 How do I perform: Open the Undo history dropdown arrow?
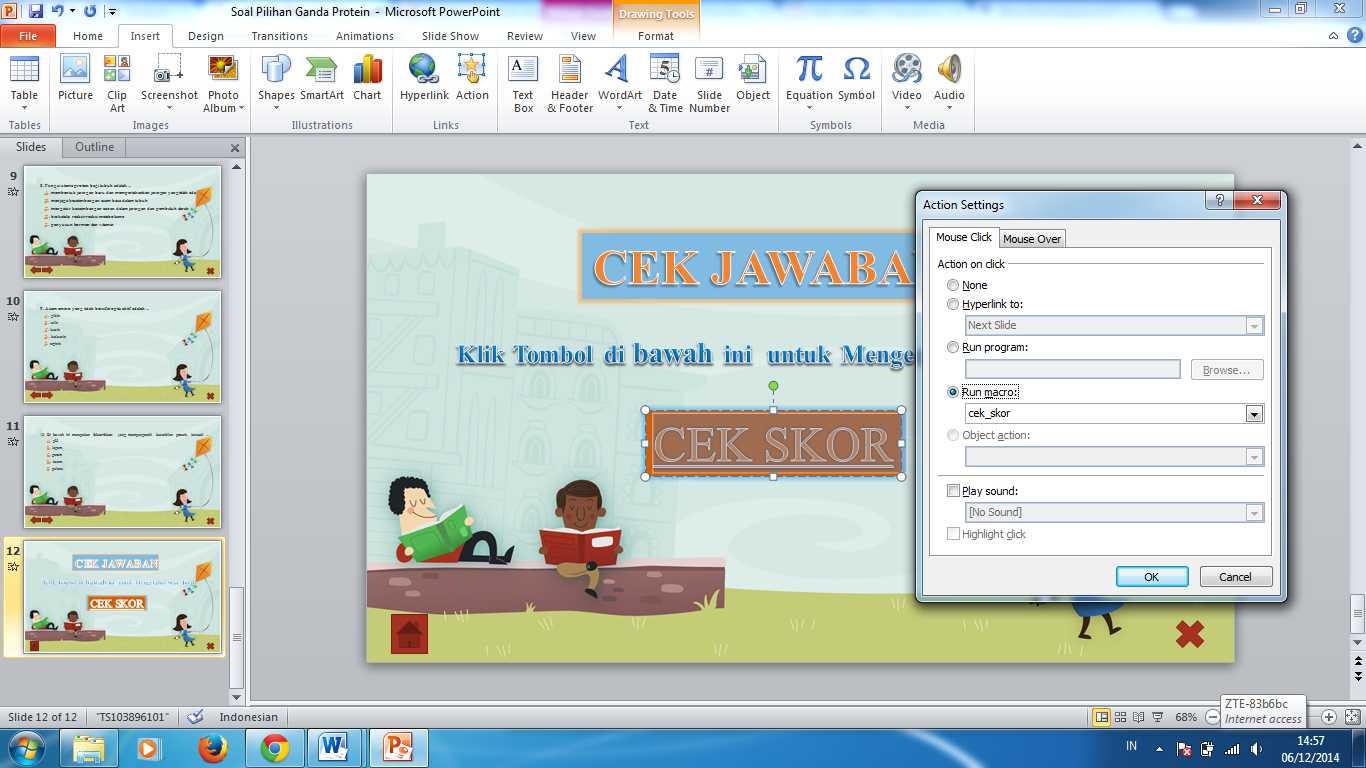click(73, 11)
